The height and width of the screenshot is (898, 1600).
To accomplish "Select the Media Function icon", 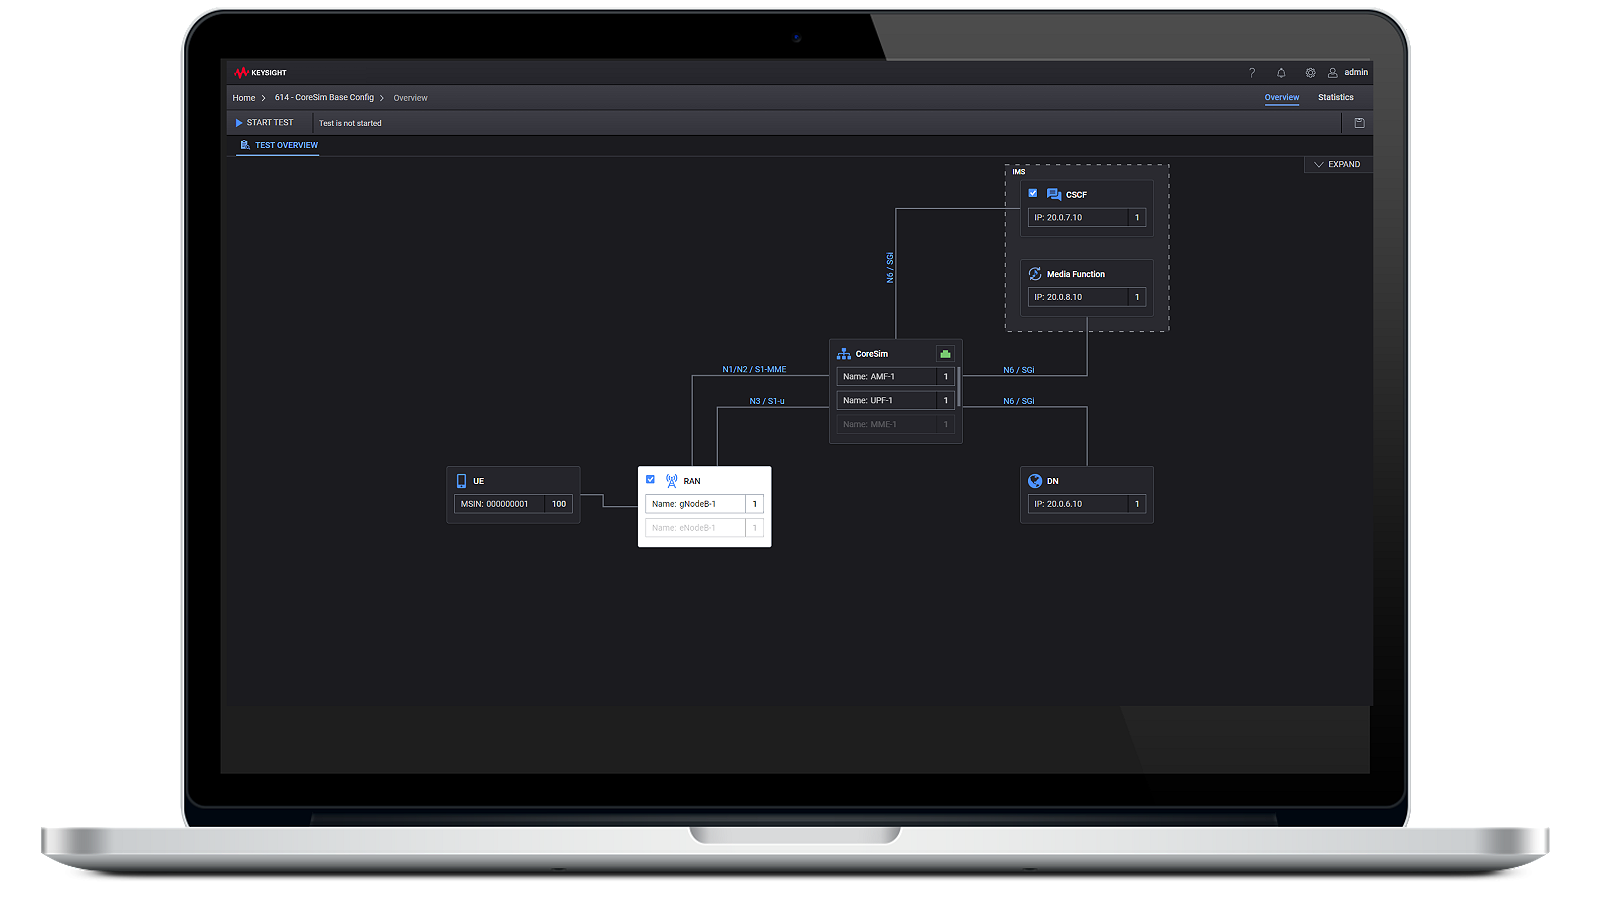I will click(x=1035, y=274).
